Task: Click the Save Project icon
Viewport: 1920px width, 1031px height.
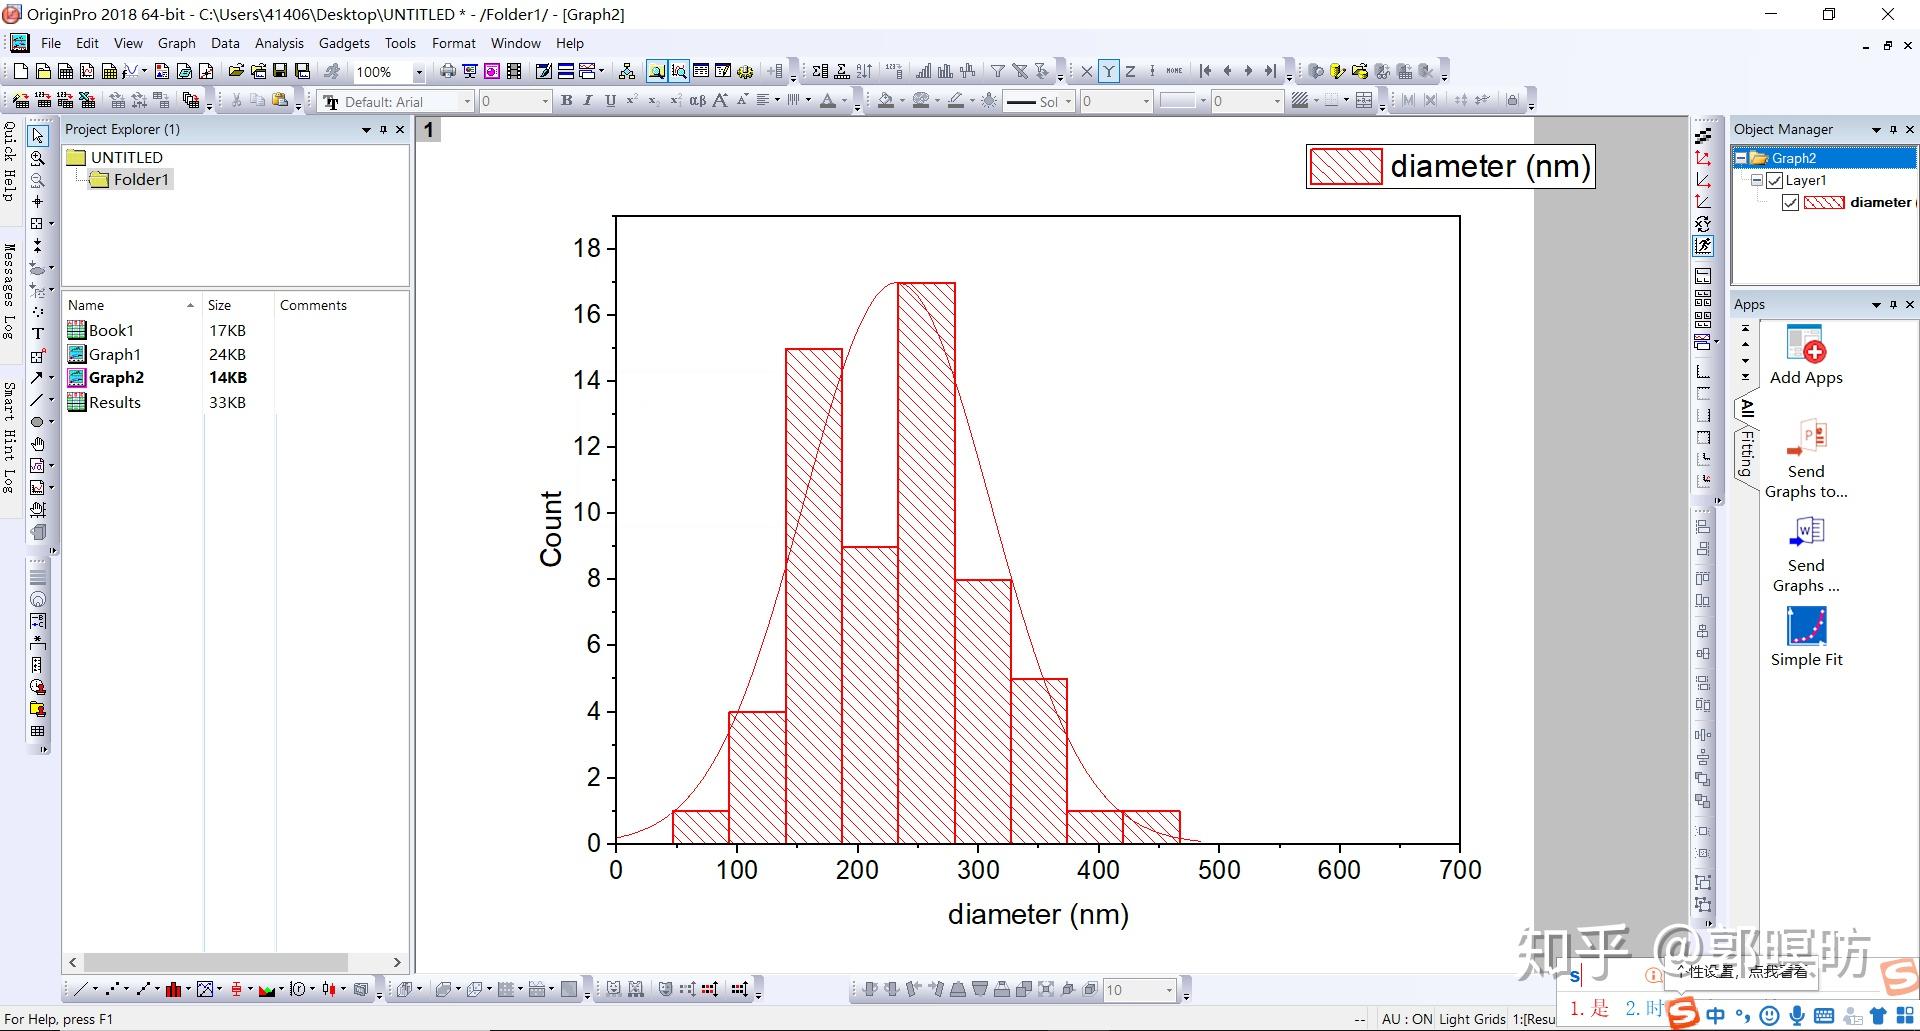Action: pos(281,71)
